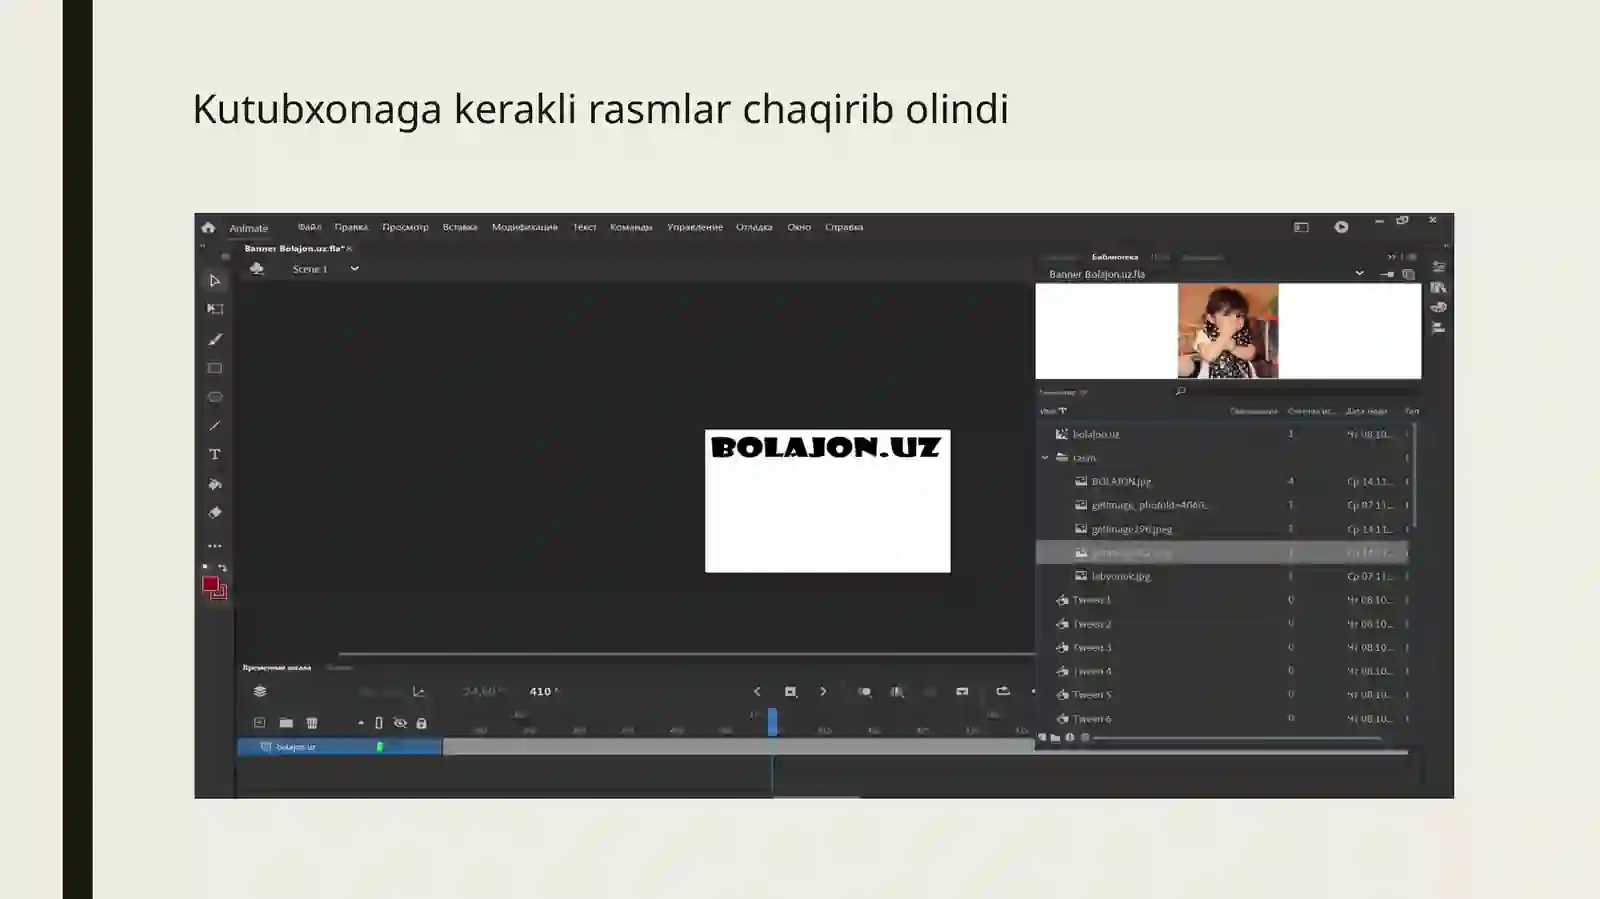Open the Align panel icon in dock
Image resolution: width=1600 pixels, height=899 pixels.
click(1438, 328)
